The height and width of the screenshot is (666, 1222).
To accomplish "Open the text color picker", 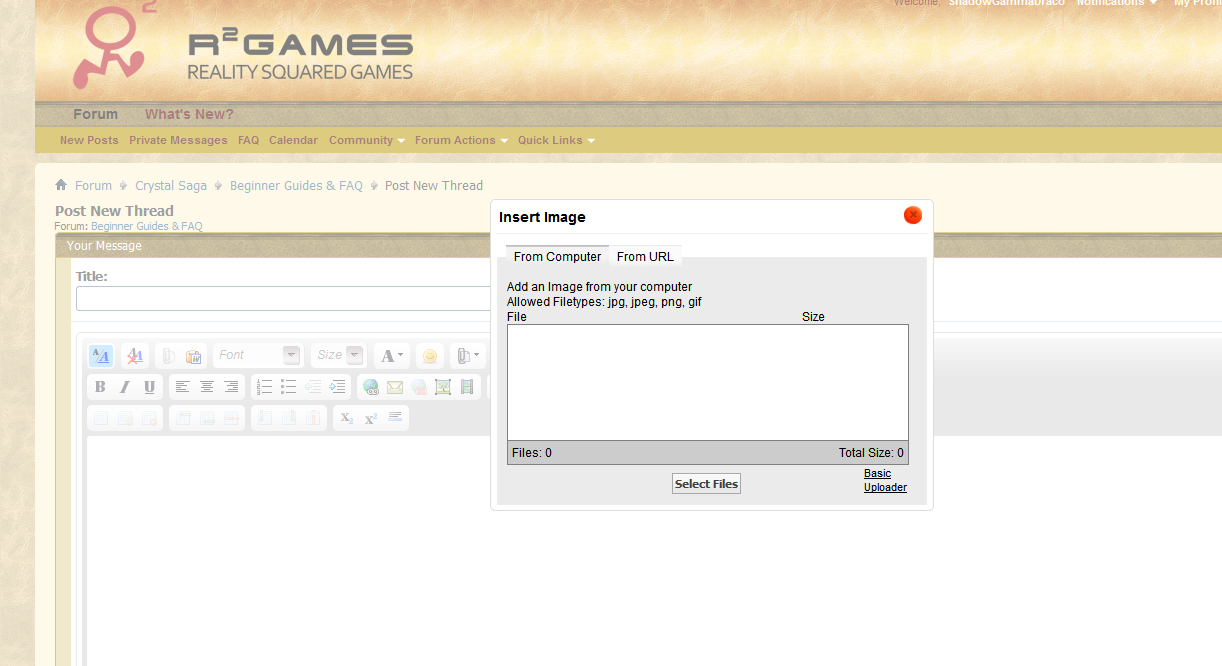I will pyautogui.click(x=391, y=356).
